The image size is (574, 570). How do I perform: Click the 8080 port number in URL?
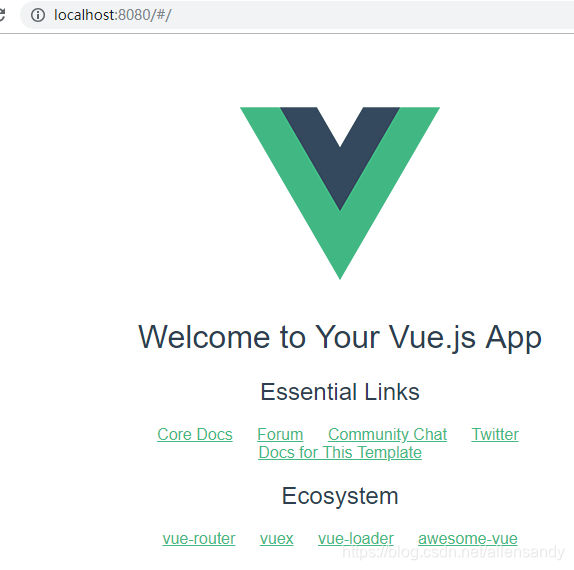pyautogui.click(x=134, y=15)
